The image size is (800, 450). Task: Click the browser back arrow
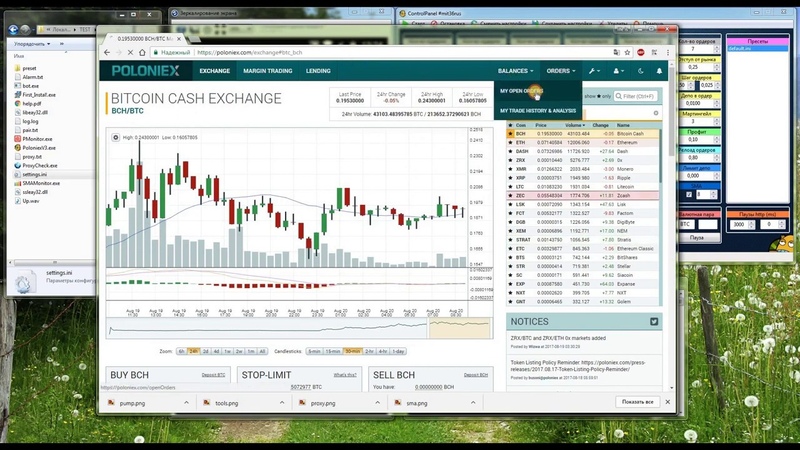tap(107, 52)
